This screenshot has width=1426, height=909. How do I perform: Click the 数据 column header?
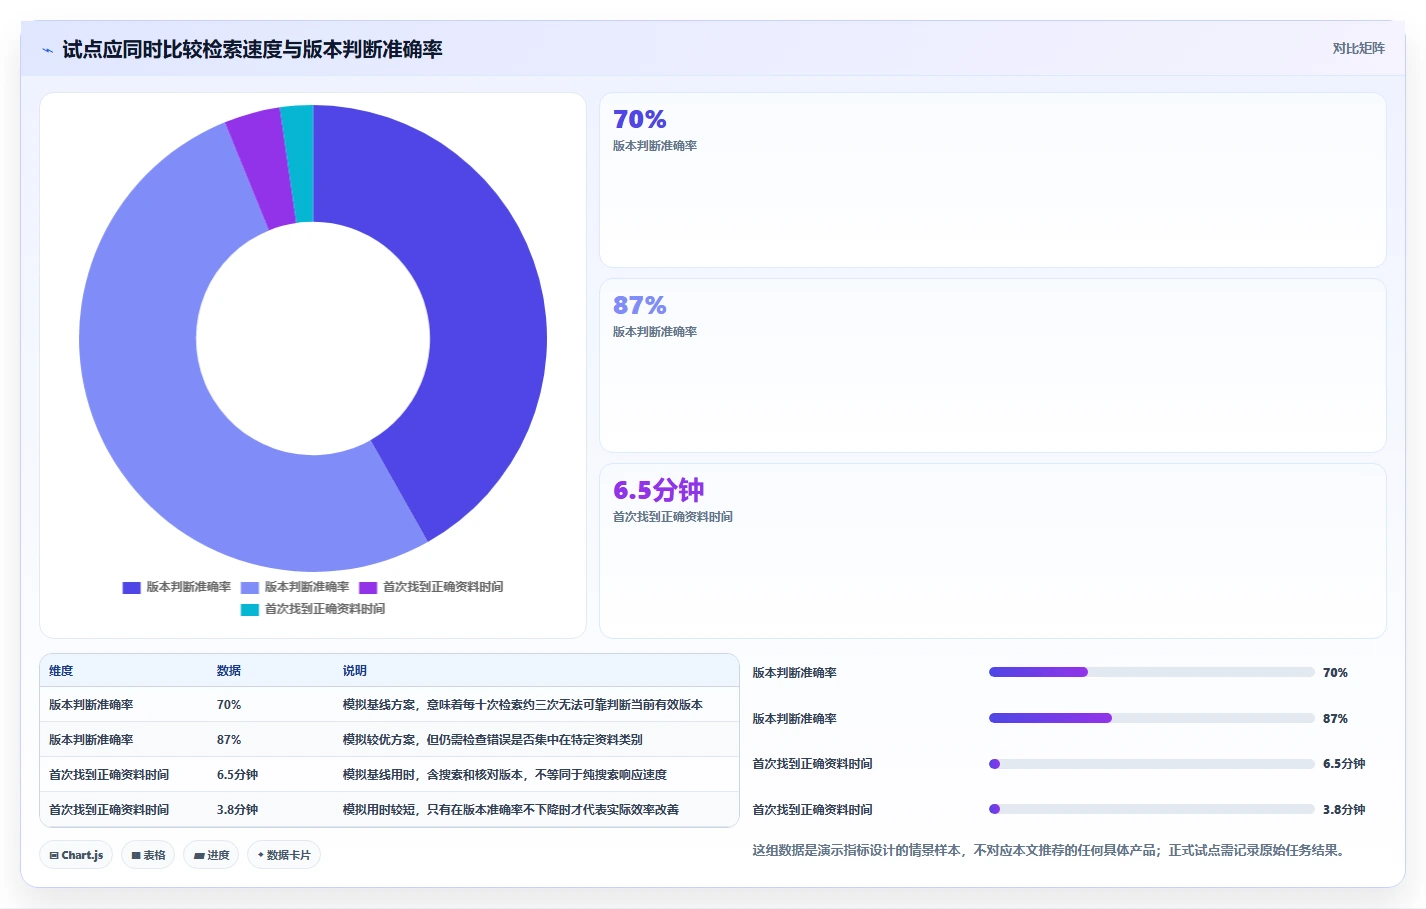(229, 671)
